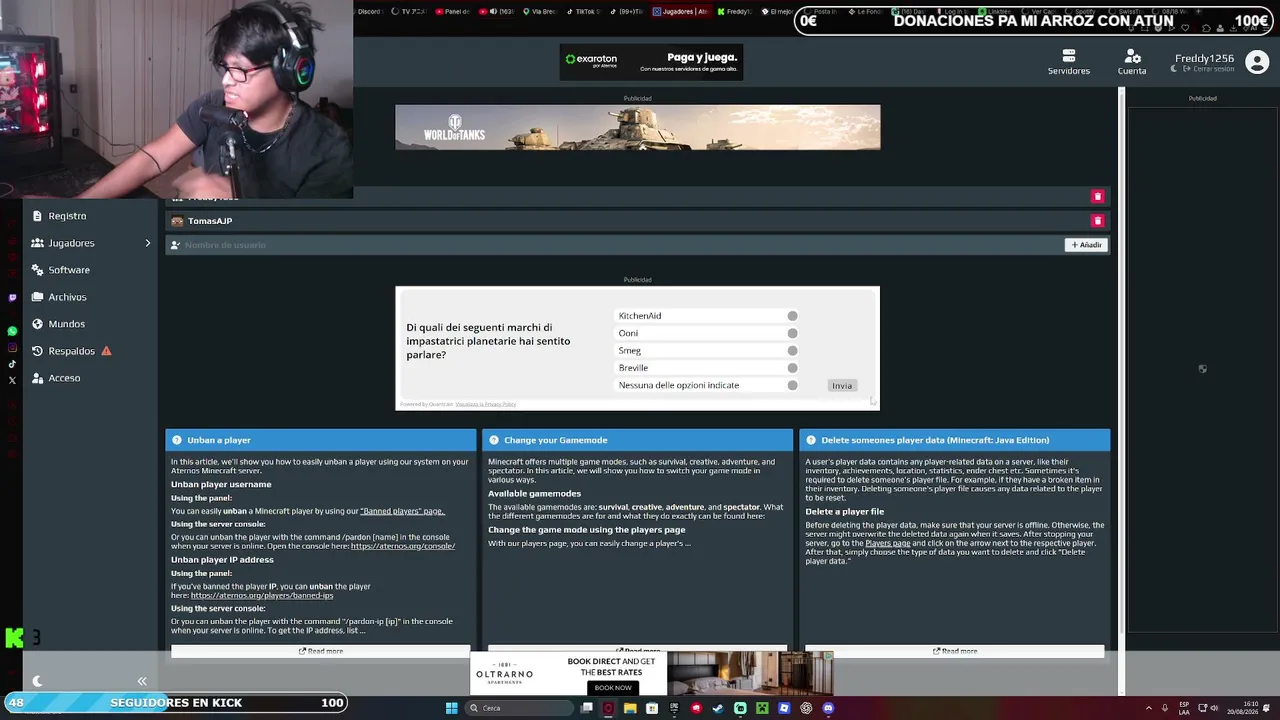
Task: Click the Windows taskbar search box
Action: (517, 708)
